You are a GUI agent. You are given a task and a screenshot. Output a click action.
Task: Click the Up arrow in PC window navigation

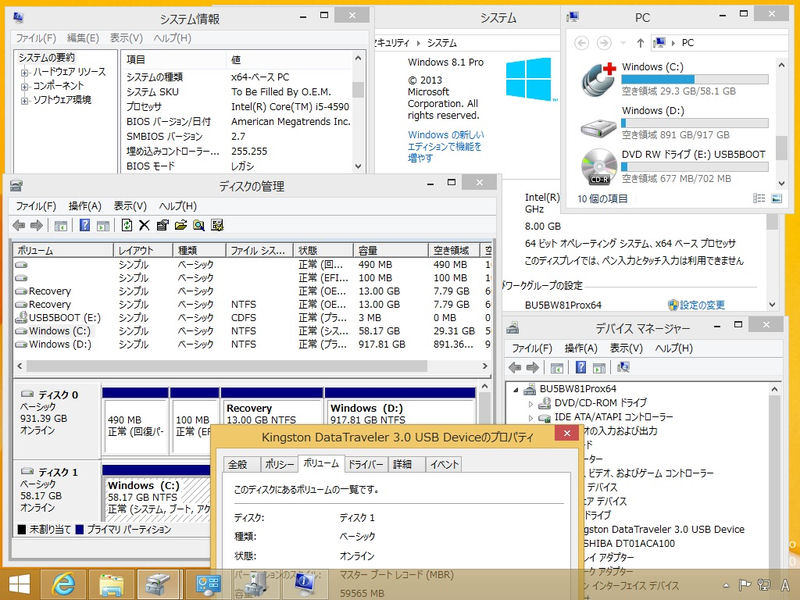click(x=640, y=43)
